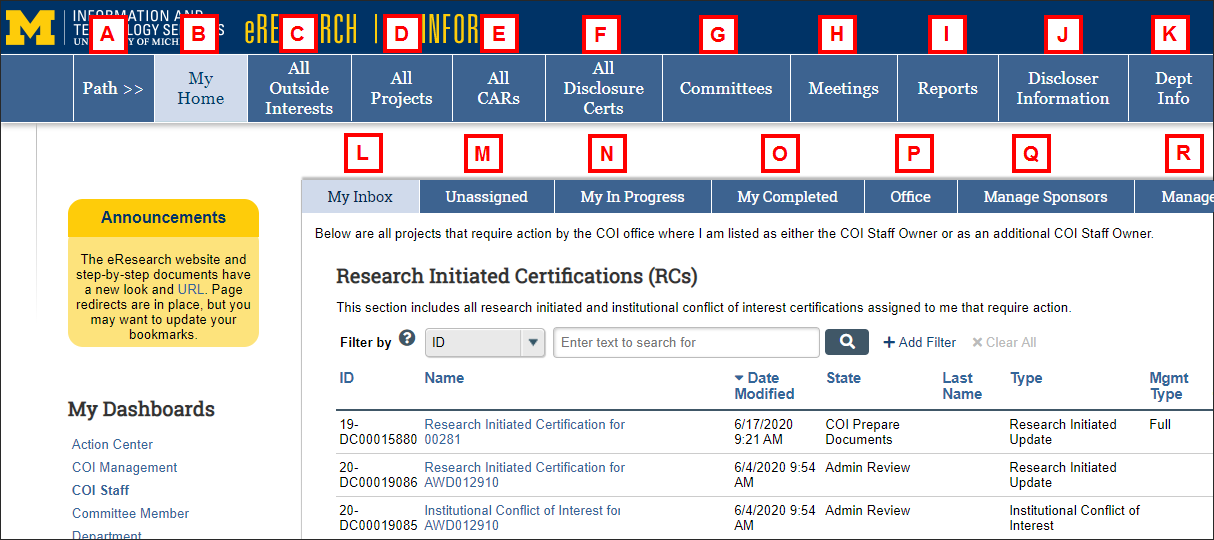Image resolution: width=1214 pixels, height=540 pixels.
Task: Sort by Name column header
Action: (x=444, y=378)
